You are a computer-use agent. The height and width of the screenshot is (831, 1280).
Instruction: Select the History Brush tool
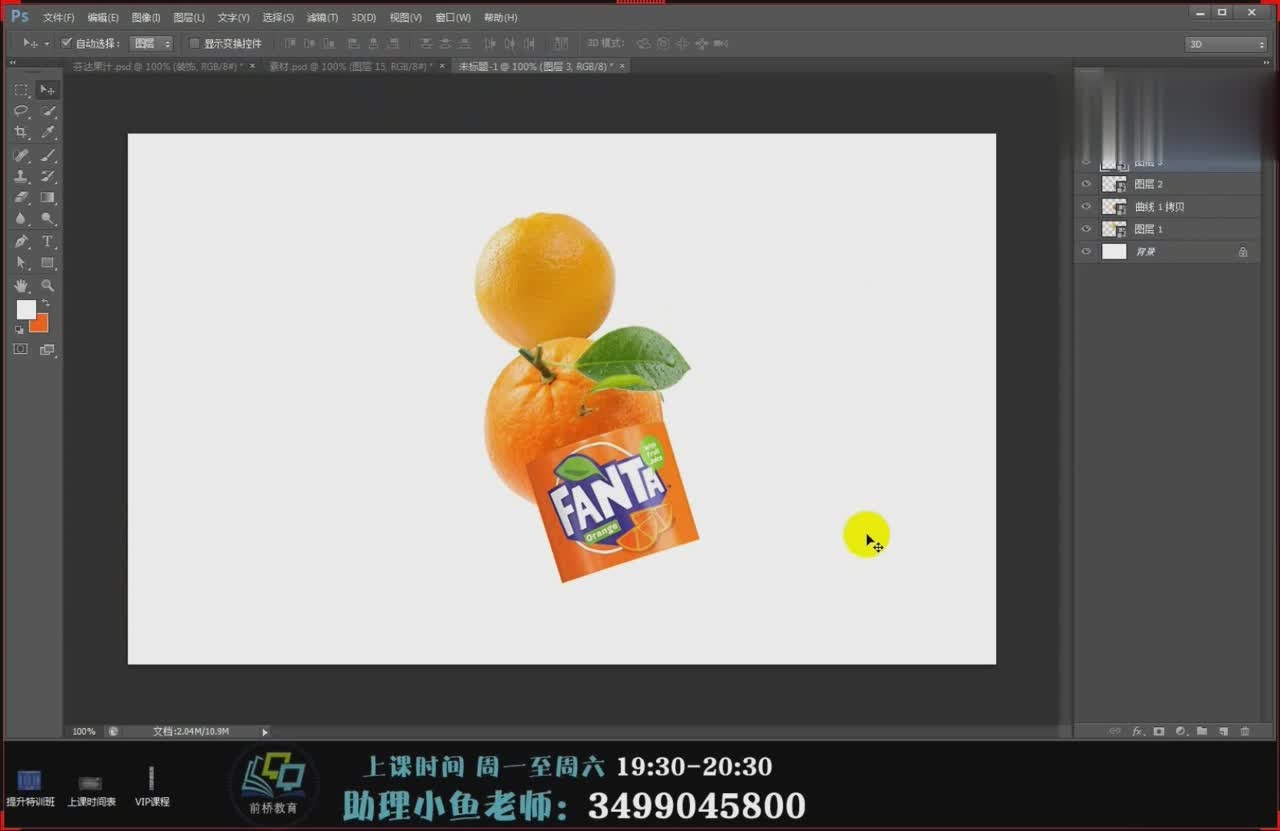47,176
